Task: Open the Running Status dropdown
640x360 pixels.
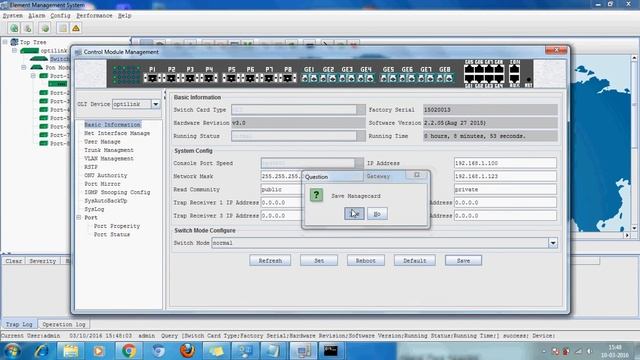Action: (x=360, y=136)
